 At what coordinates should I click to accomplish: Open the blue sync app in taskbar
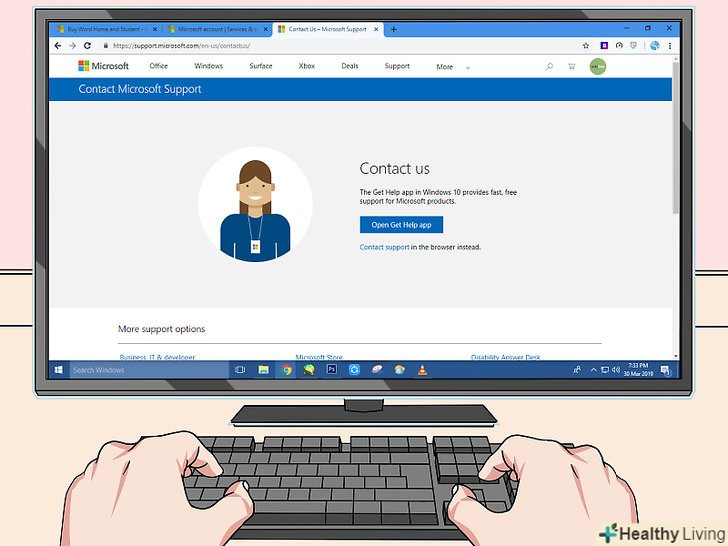pyautogui.click(x=354, y=370)
